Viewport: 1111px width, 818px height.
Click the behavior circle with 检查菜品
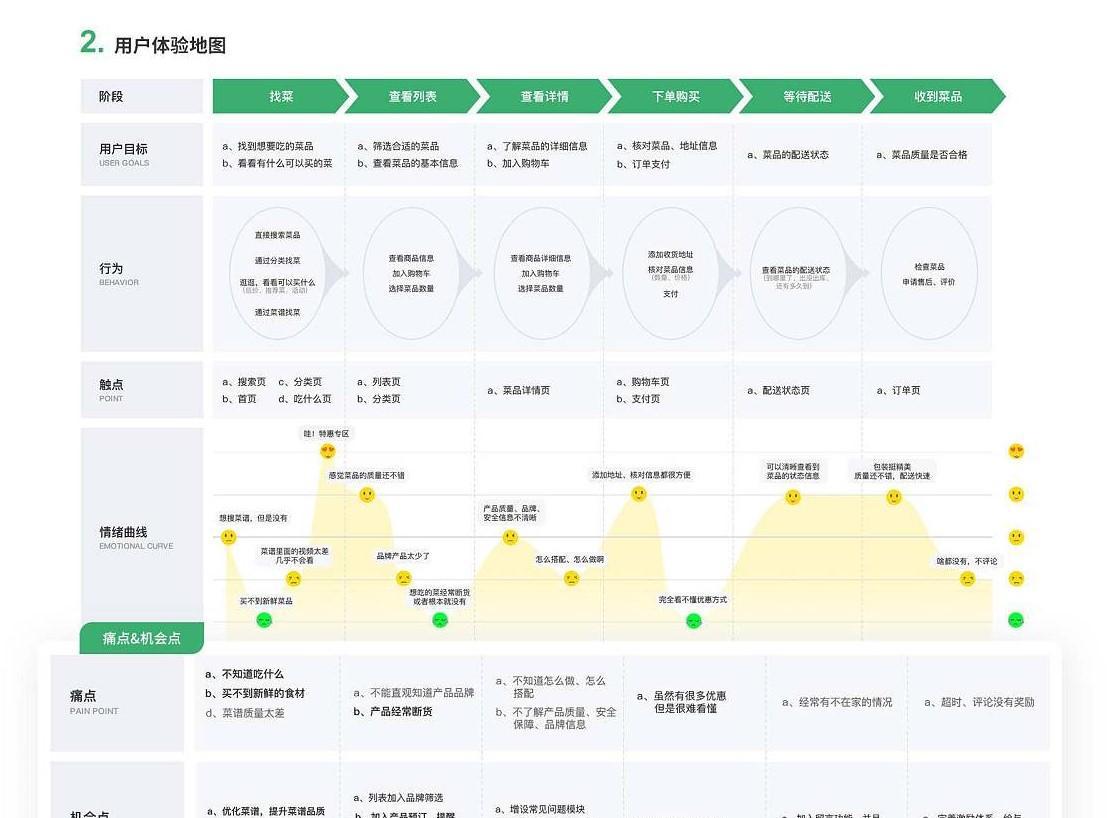929,273
